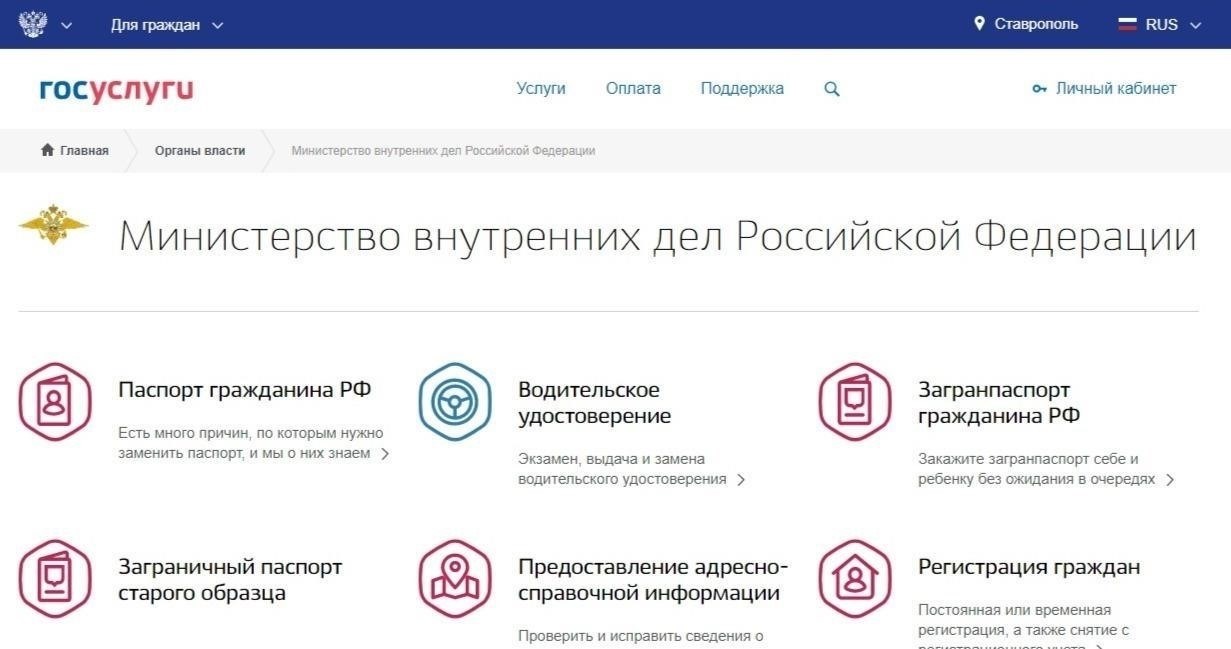Open Регистрация граждан service
This screenshot has height=649, width=1231.
pyautogui.click(x=1029, y=567)
